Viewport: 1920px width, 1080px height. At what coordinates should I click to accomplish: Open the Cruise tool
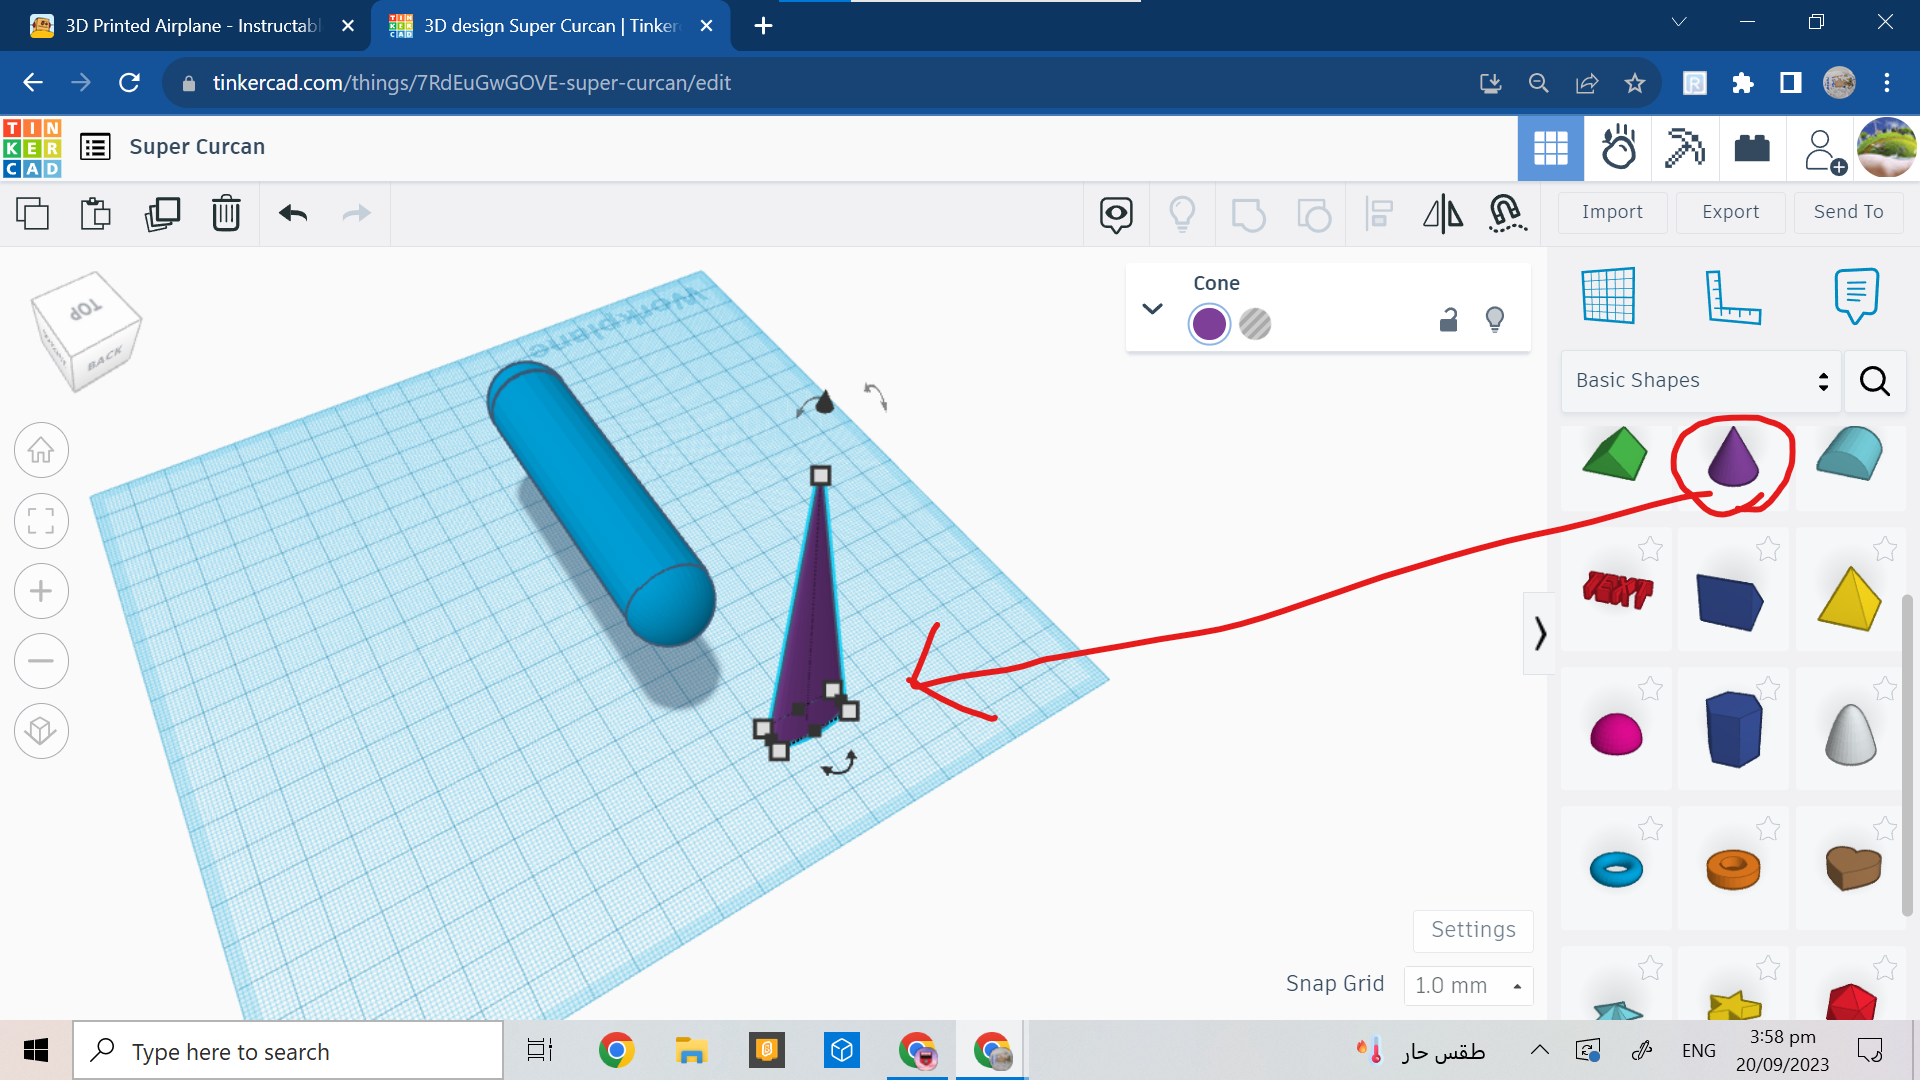[1506, 213]
